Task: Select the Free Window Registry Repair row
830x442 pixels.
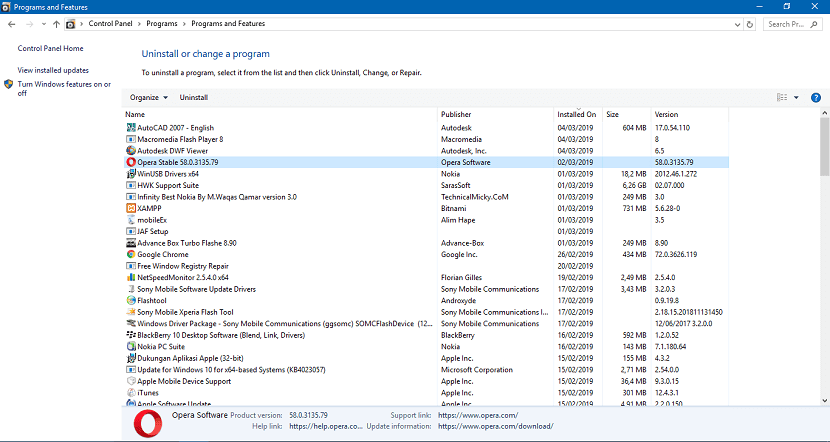Action: point(426,266)
